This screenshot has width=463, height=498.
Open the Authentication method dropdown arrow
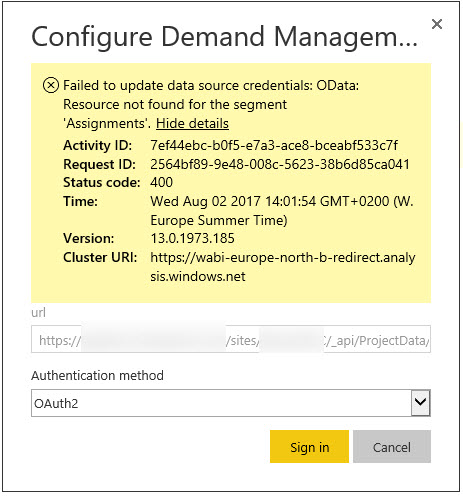(x=420, y=403)
